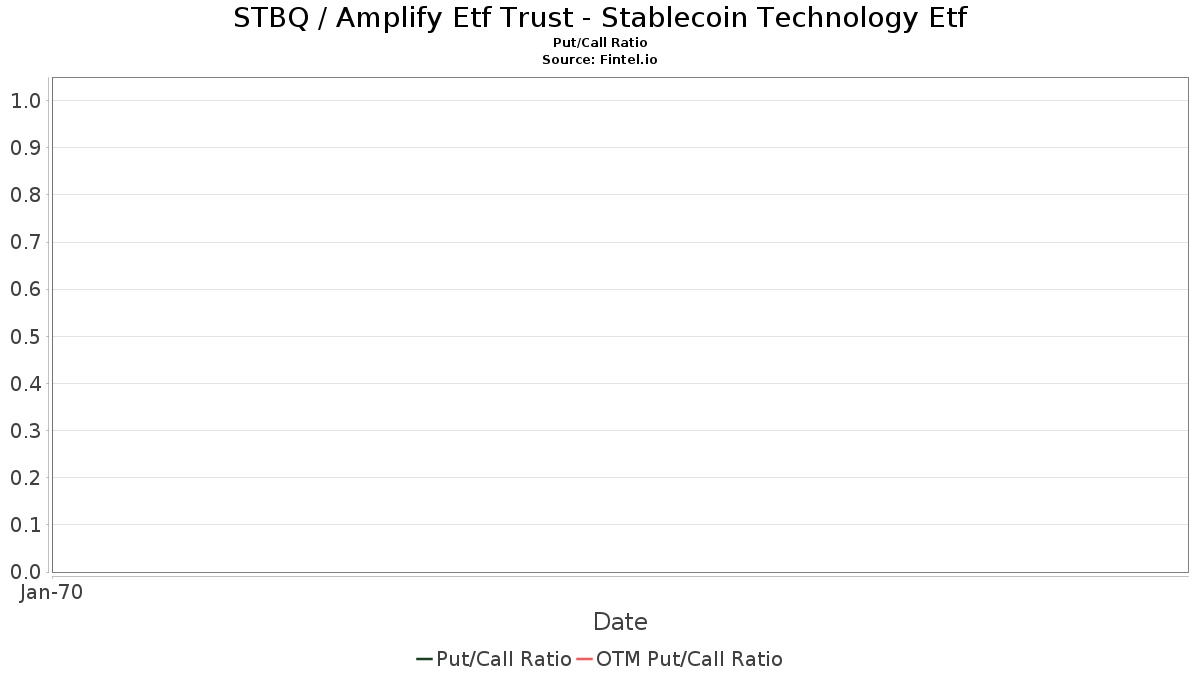
Task: Click the Jan-70 x-axis tick label
Action: [x=51, y=592]
